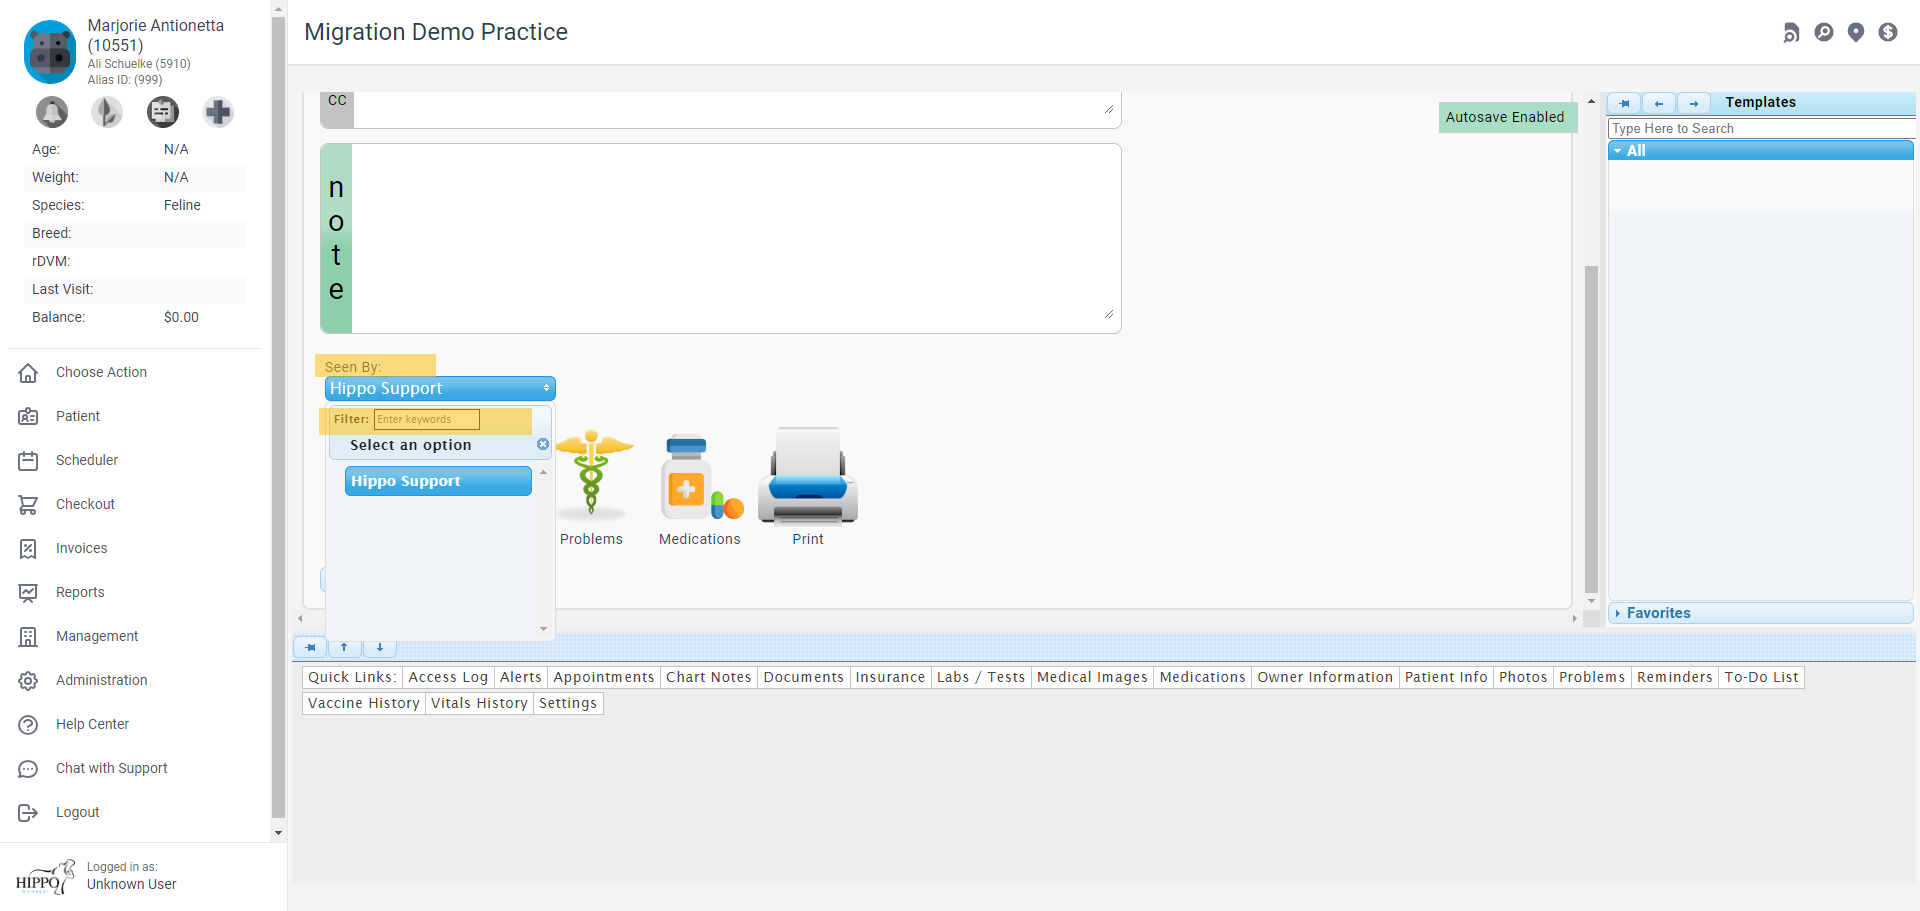Open the Chart Notes quick link
The height and width of the screenshot is (911, 1920).
pyautogui.click(x=709, y=677)
